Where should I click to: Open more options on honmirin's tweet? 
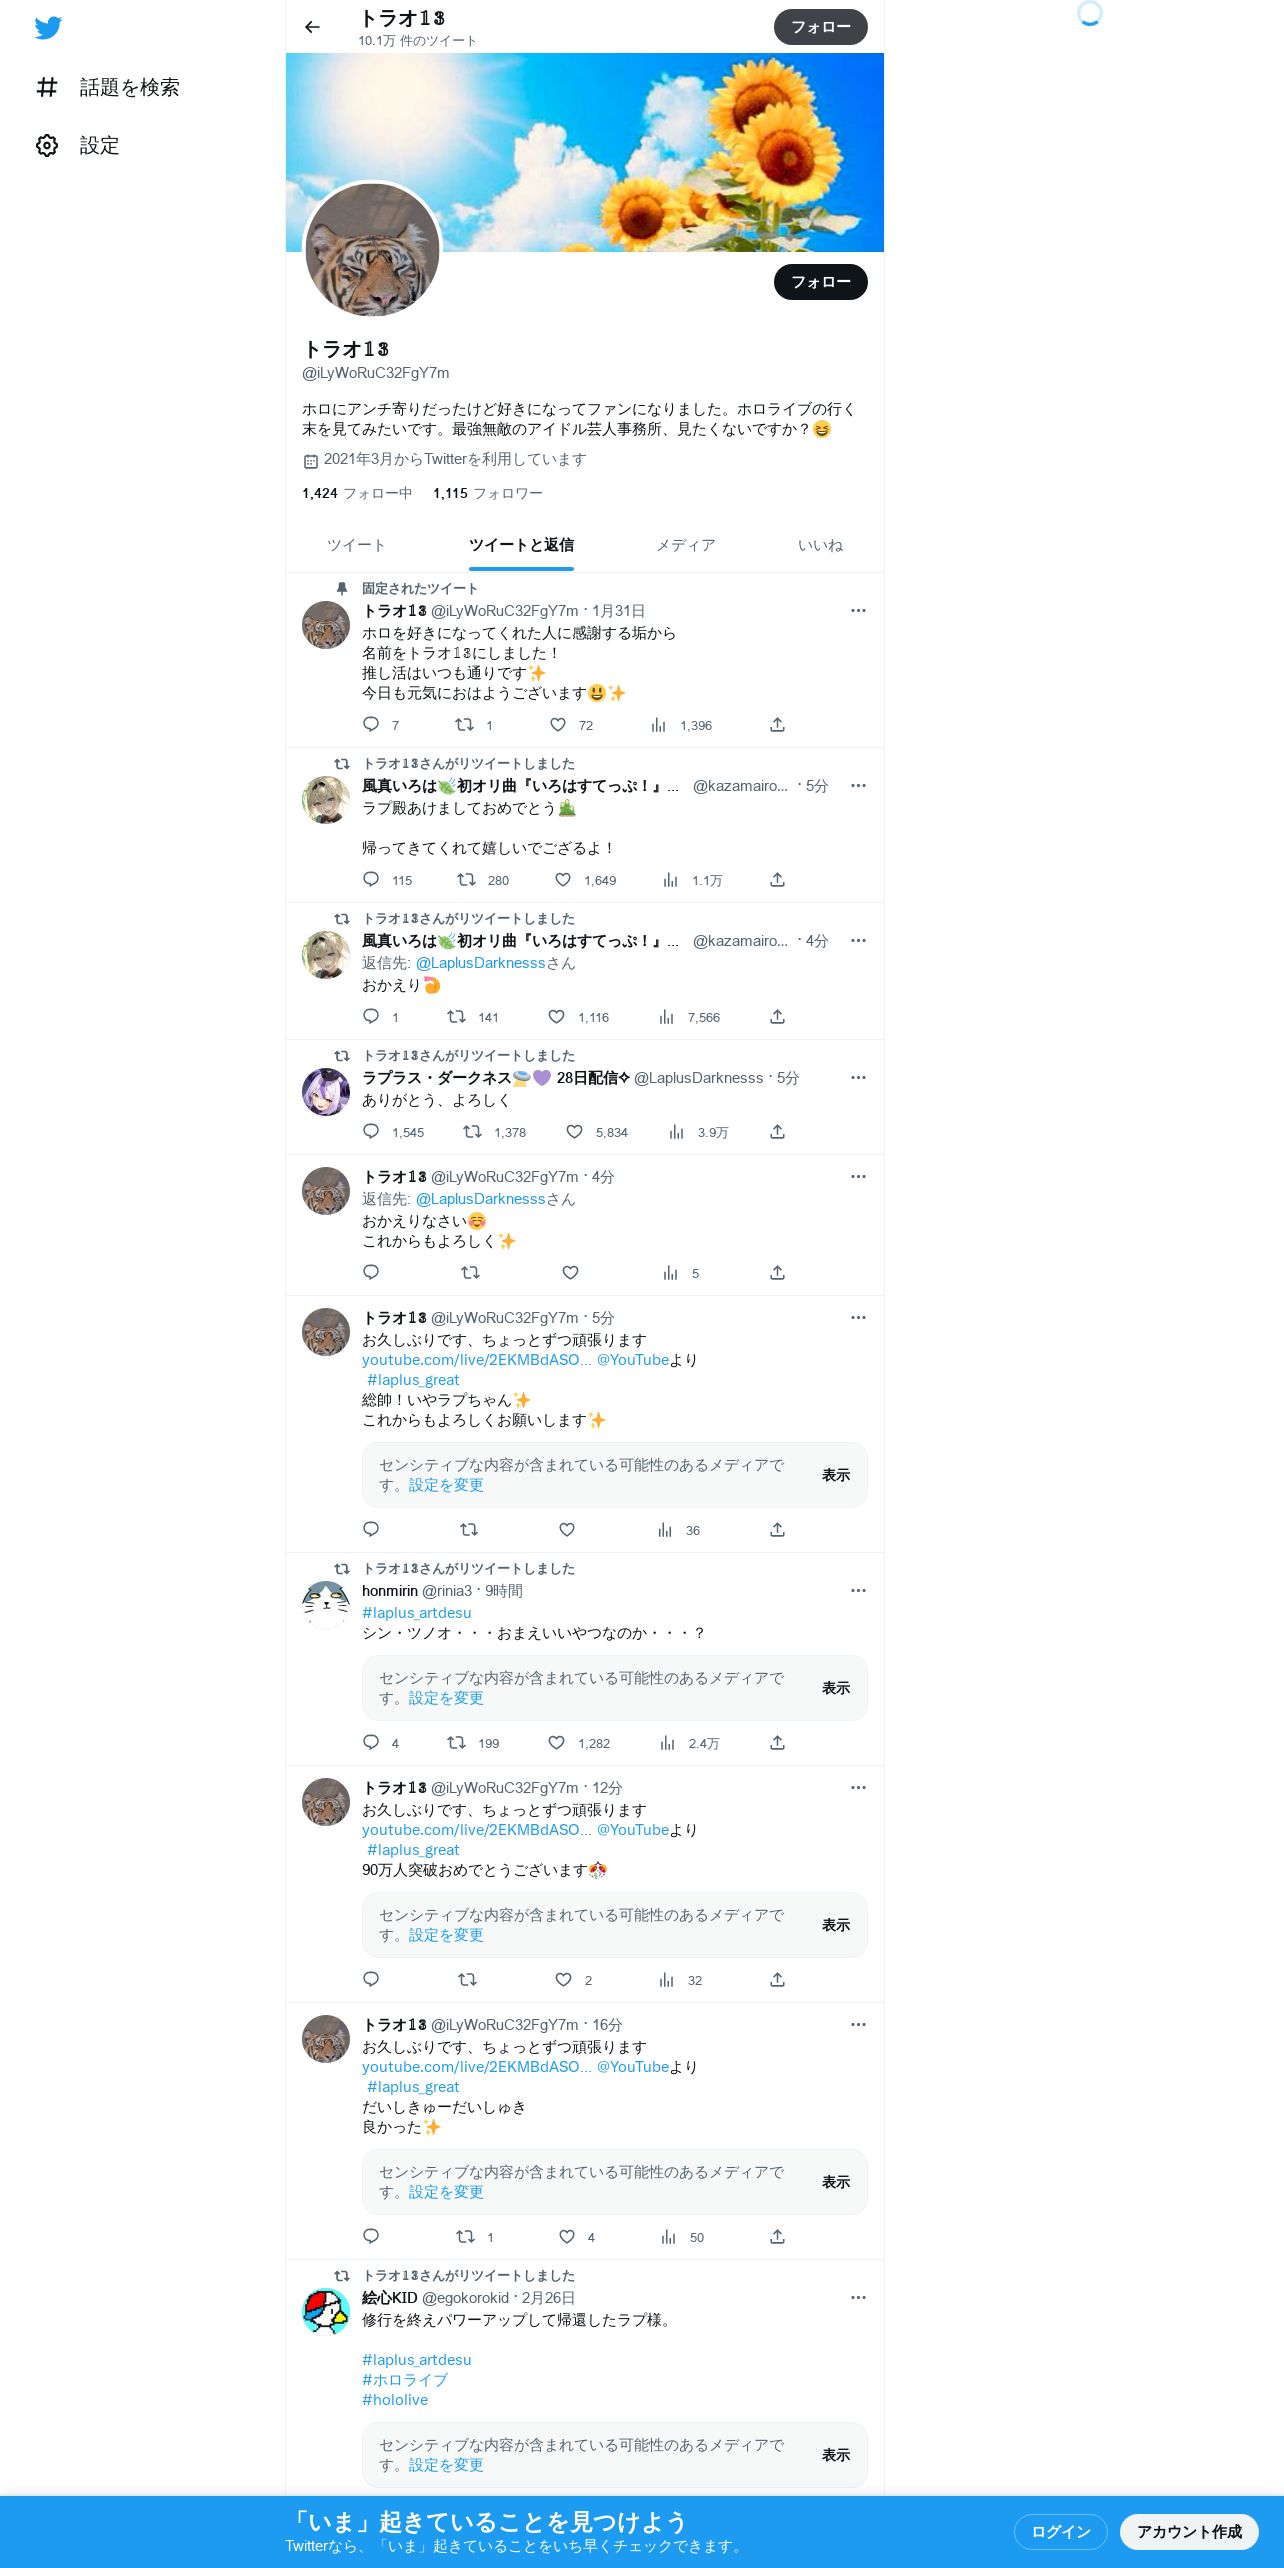pyautogui.click(x=858, y=1591)
